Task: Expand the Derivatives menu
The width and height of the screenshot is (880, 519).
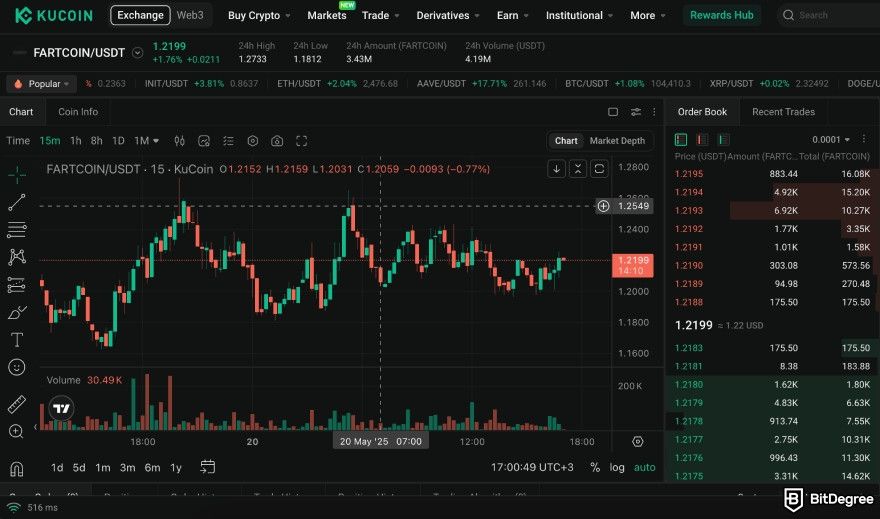Action: pos(448,16)
